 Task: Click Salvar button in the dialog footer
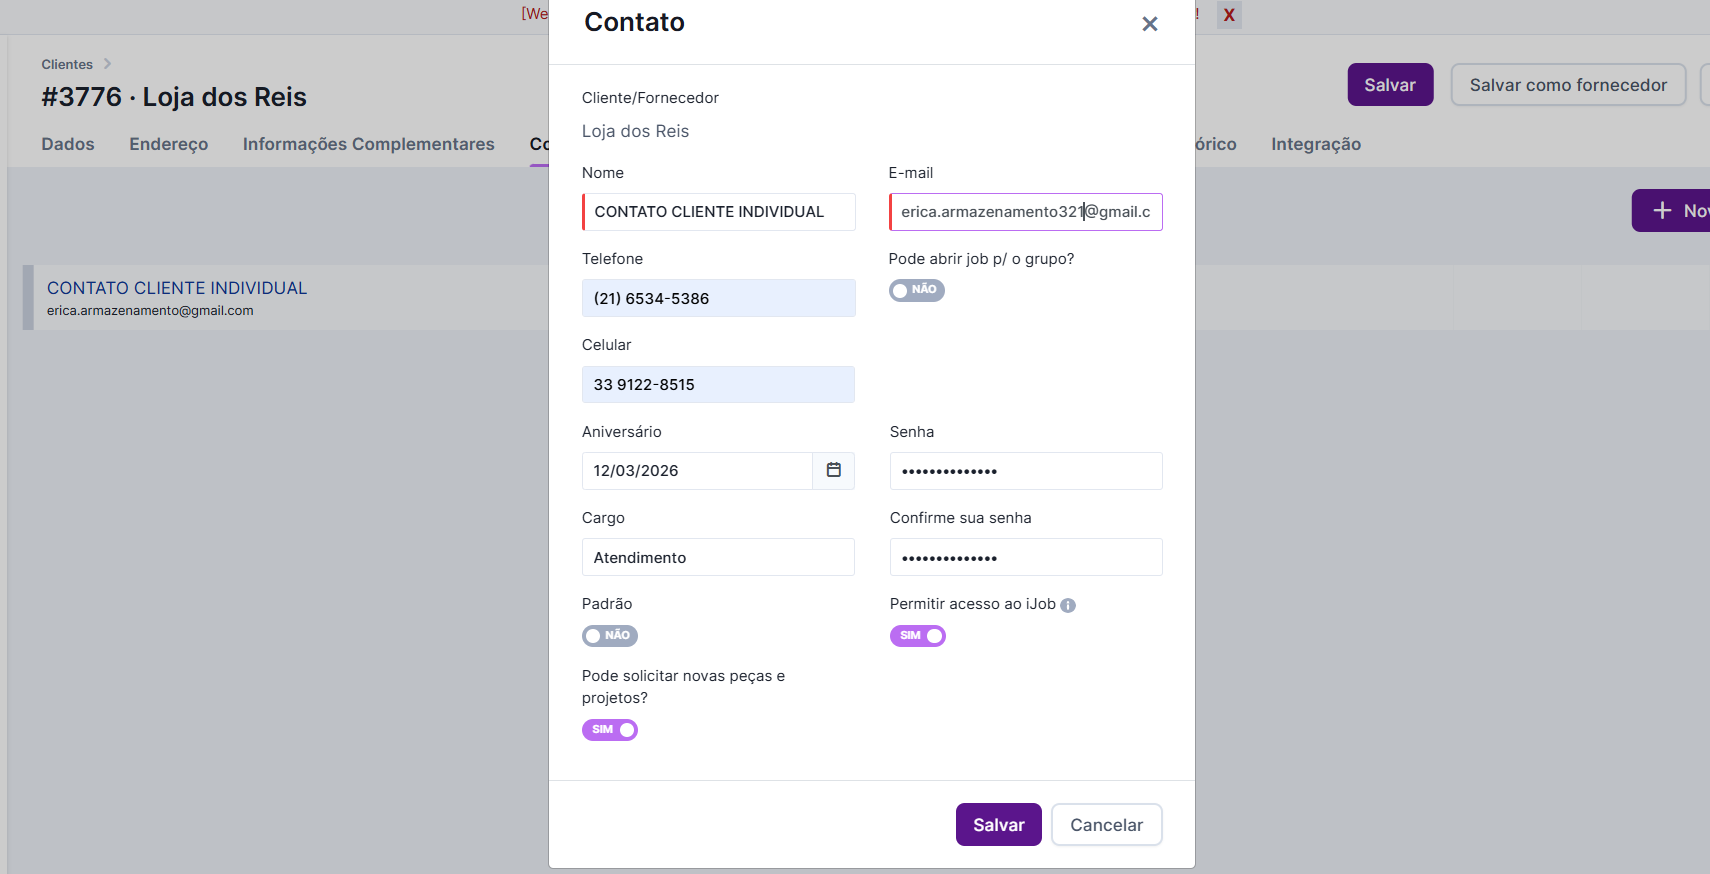coord(998,825)
